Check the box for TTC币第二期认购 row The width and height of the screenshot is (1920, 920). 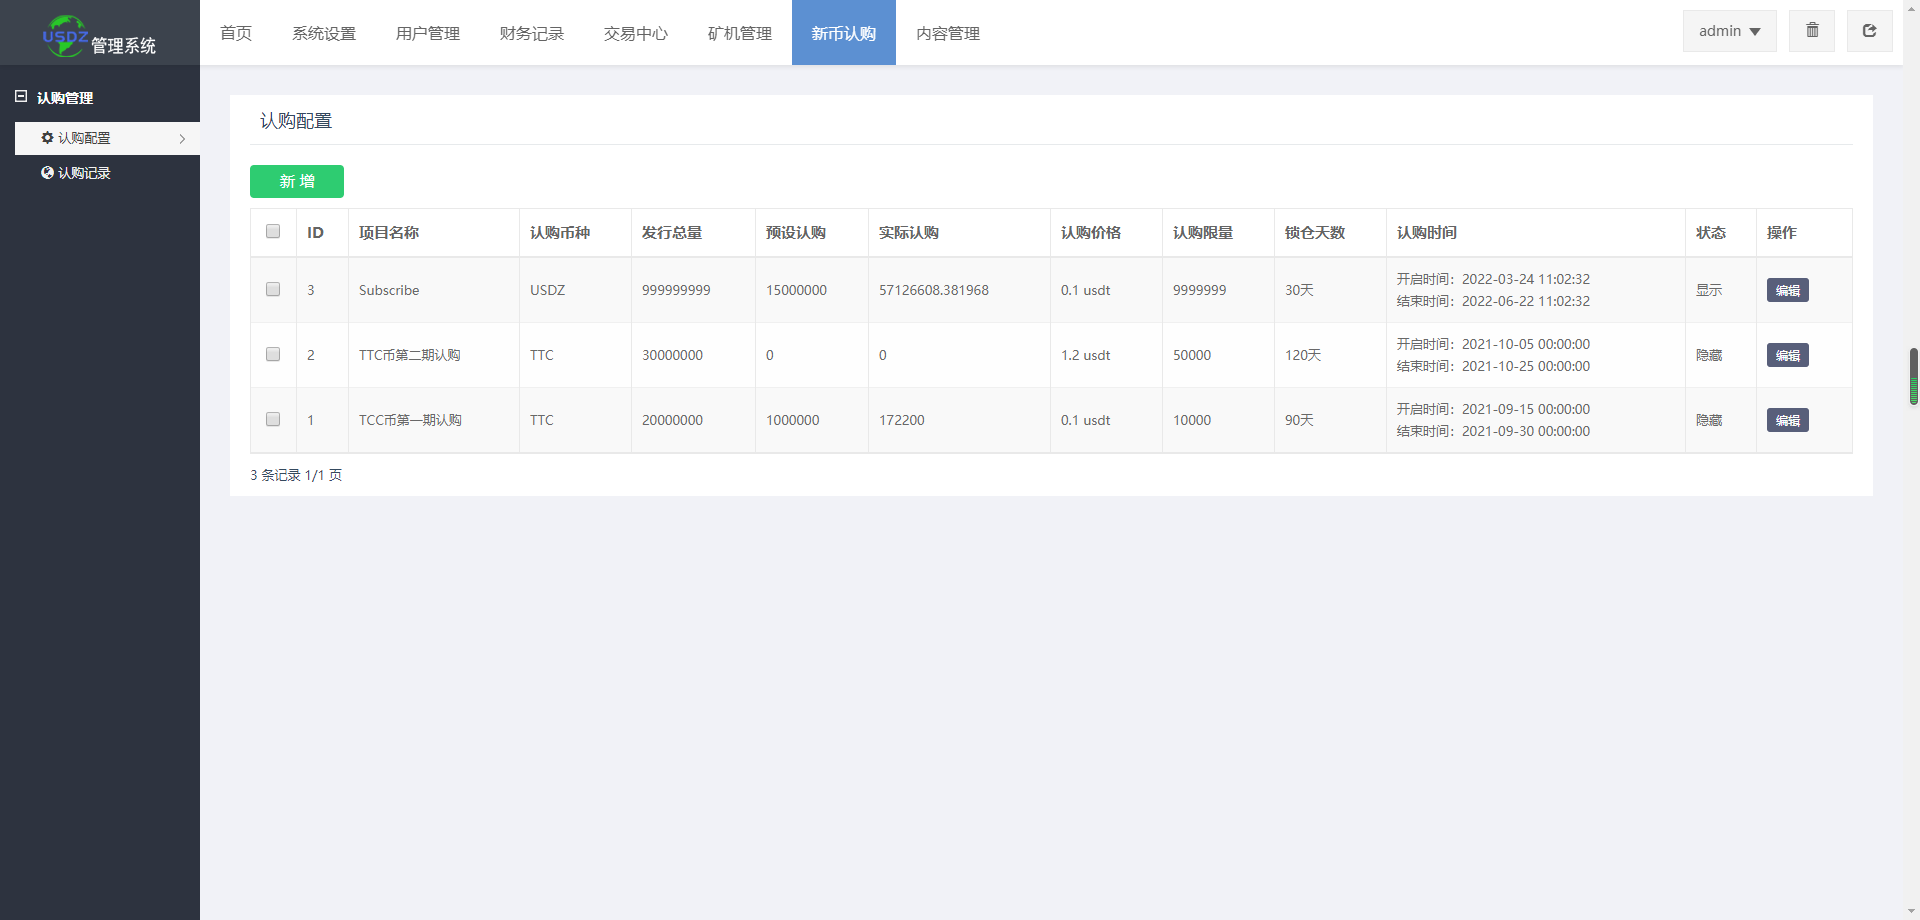coord(273,354)
